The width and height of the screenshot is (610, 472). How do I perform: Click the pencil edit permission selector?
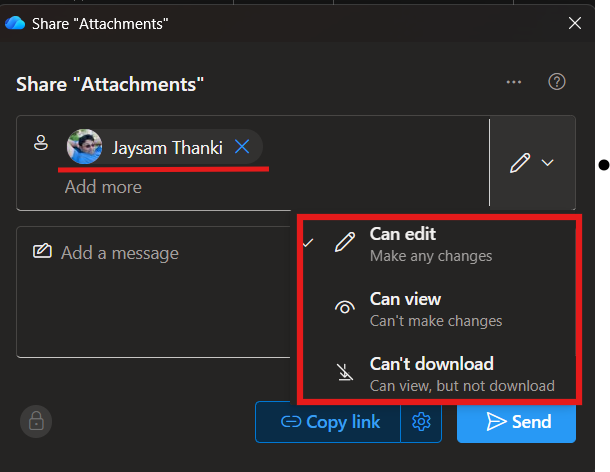(520, 163)
